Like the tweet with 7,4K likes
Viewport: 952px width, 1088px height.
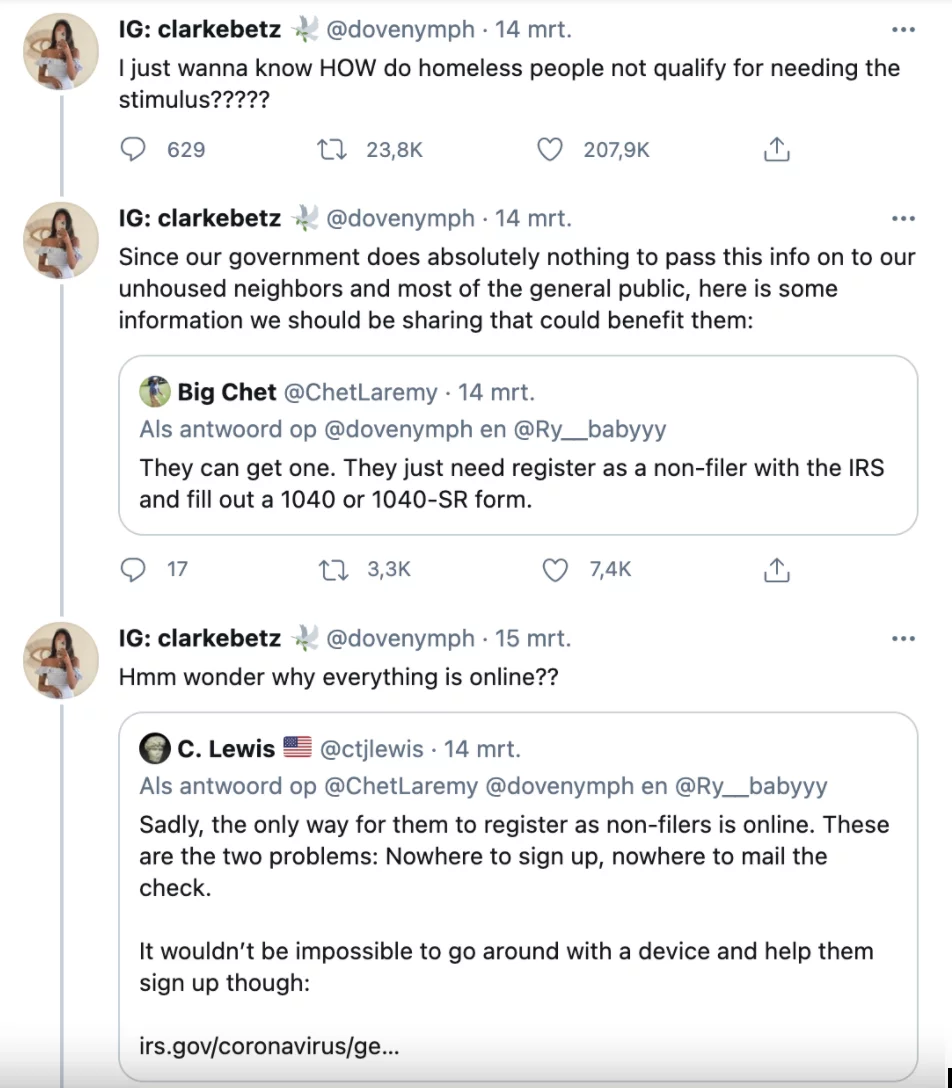(555, 569)
